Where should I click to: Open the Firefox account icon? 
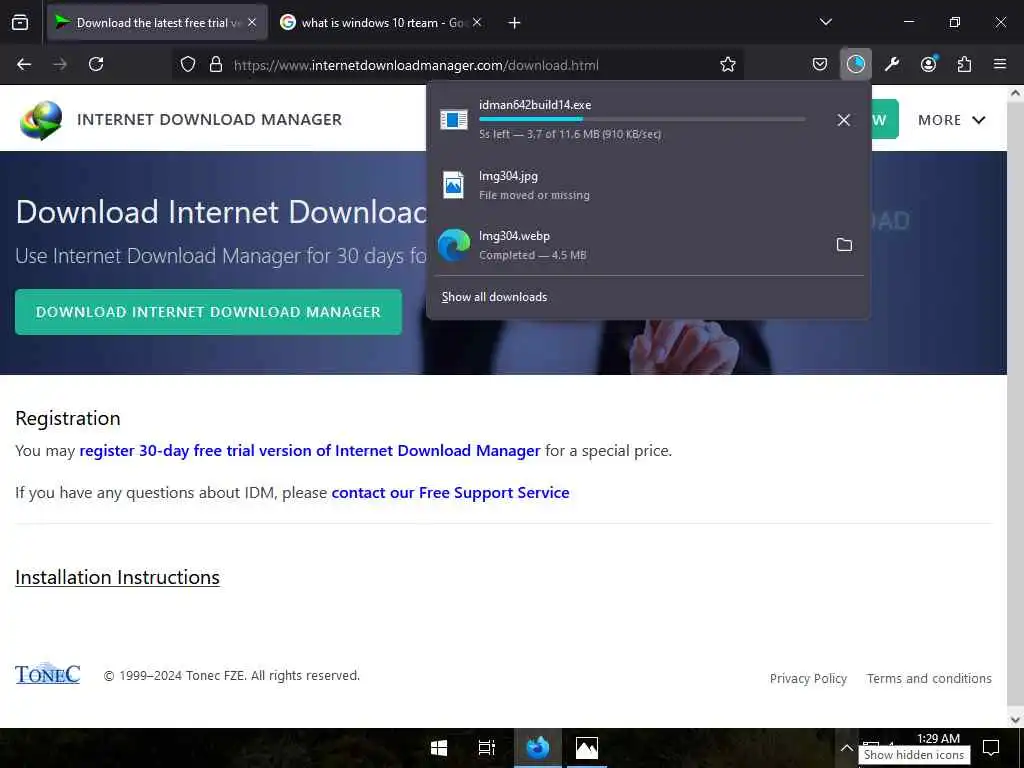(x=928, y=64)
